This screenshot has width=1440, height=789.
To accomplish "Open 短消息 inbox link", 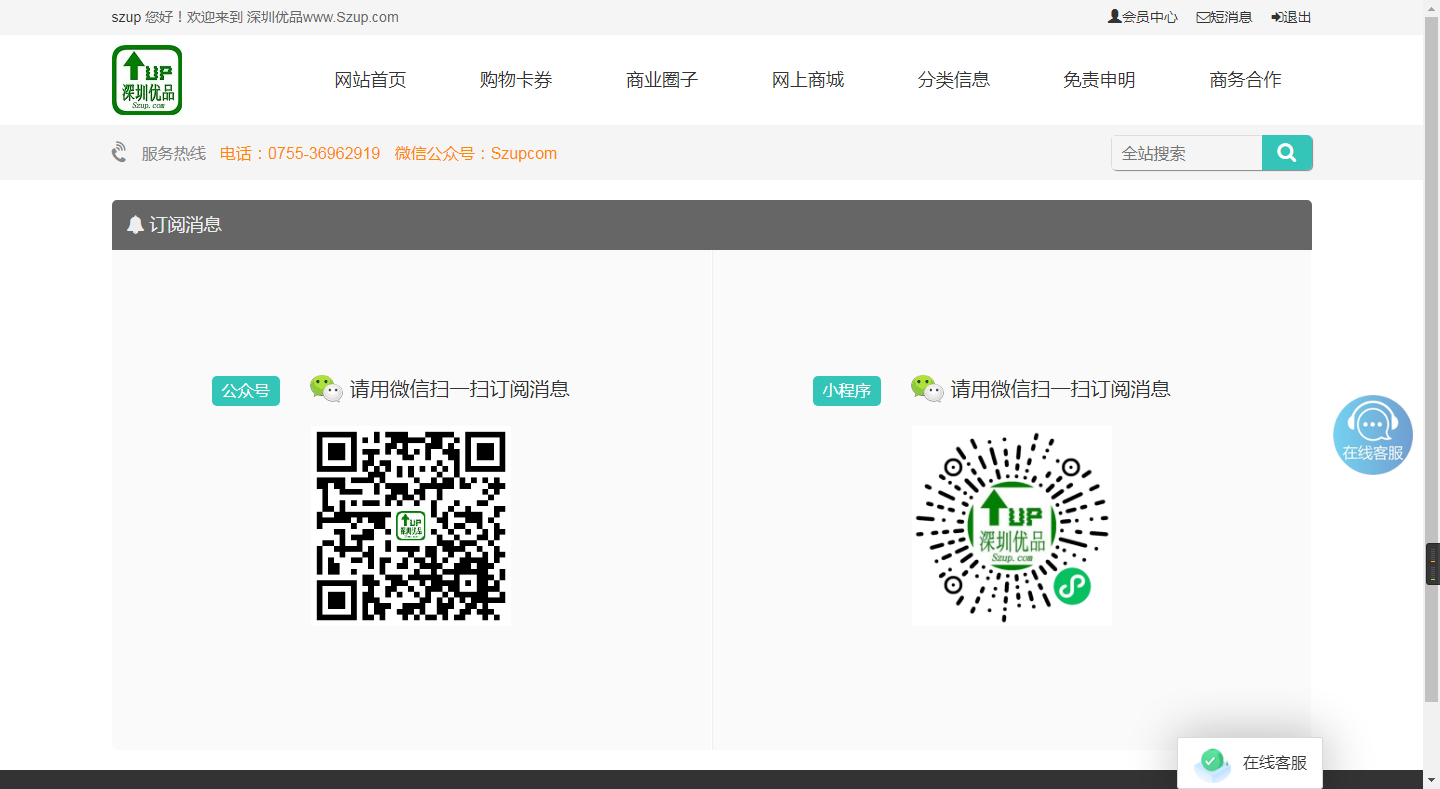I will click(1225, 17).
